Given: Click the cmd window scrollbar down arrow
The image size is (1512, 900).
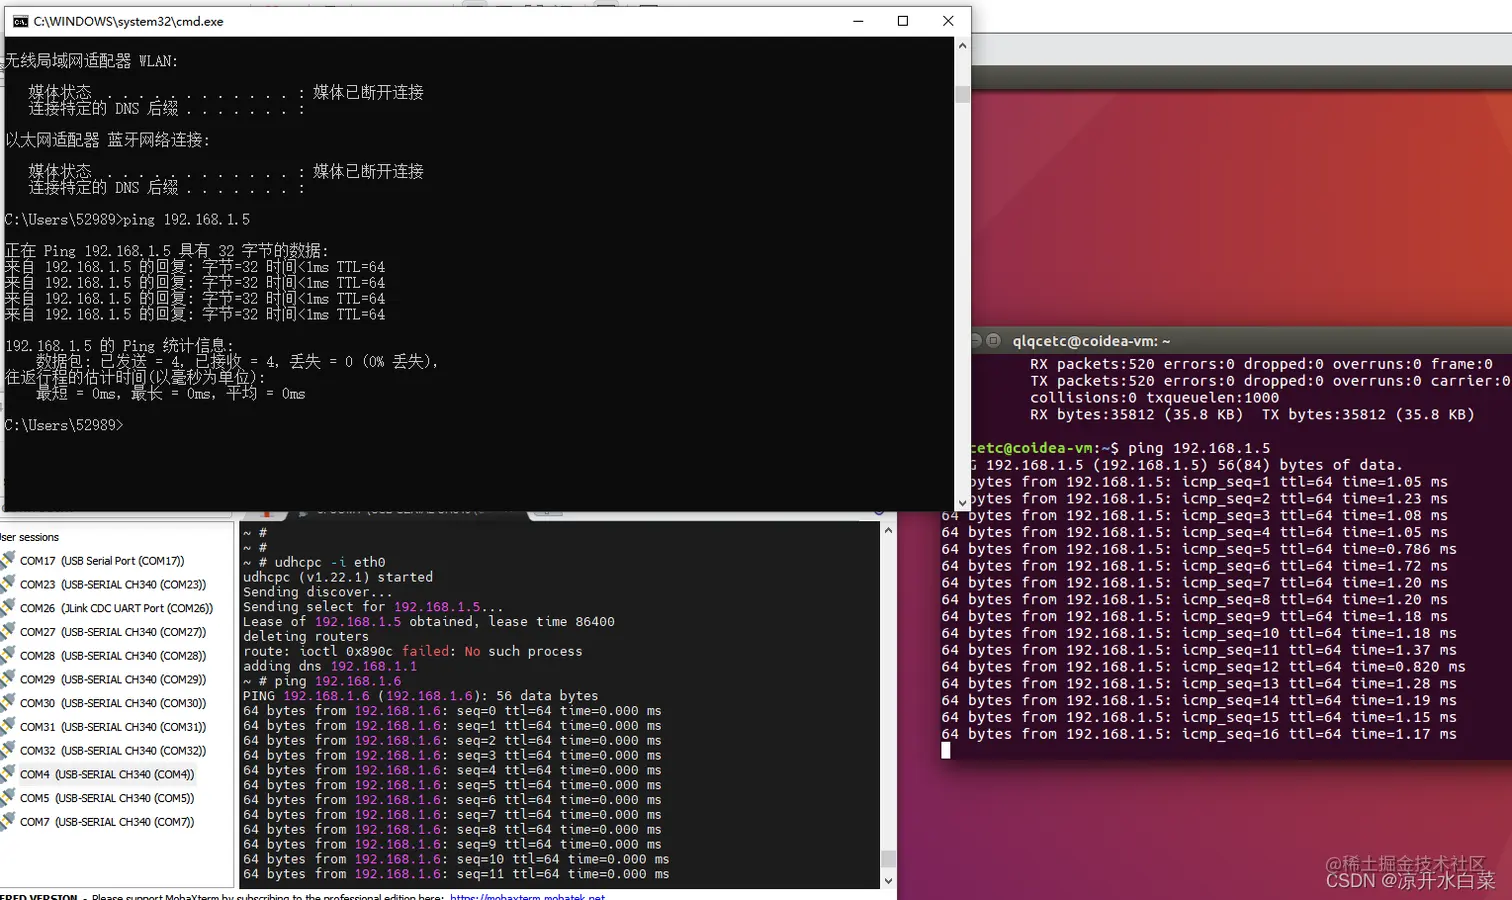Looking at the screenshot, I should tap(962, 503).
